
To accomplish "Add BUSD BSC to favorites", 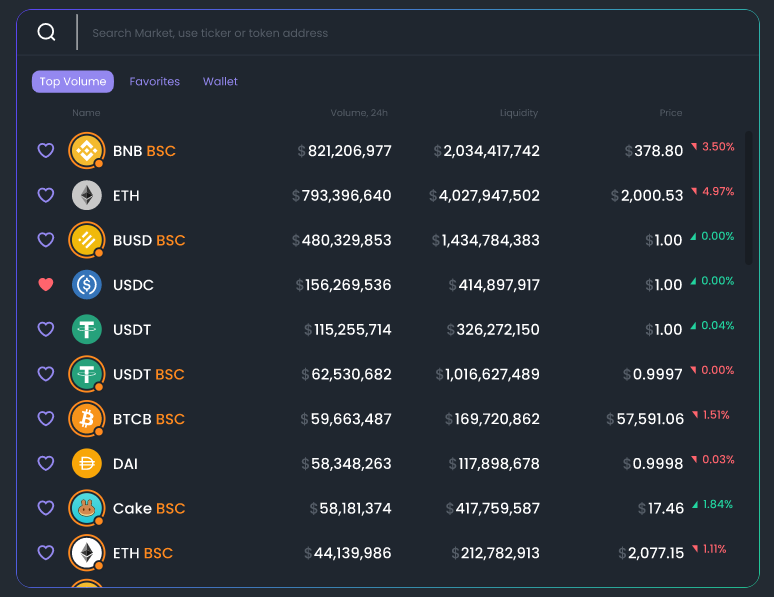I will pos(46,240).
